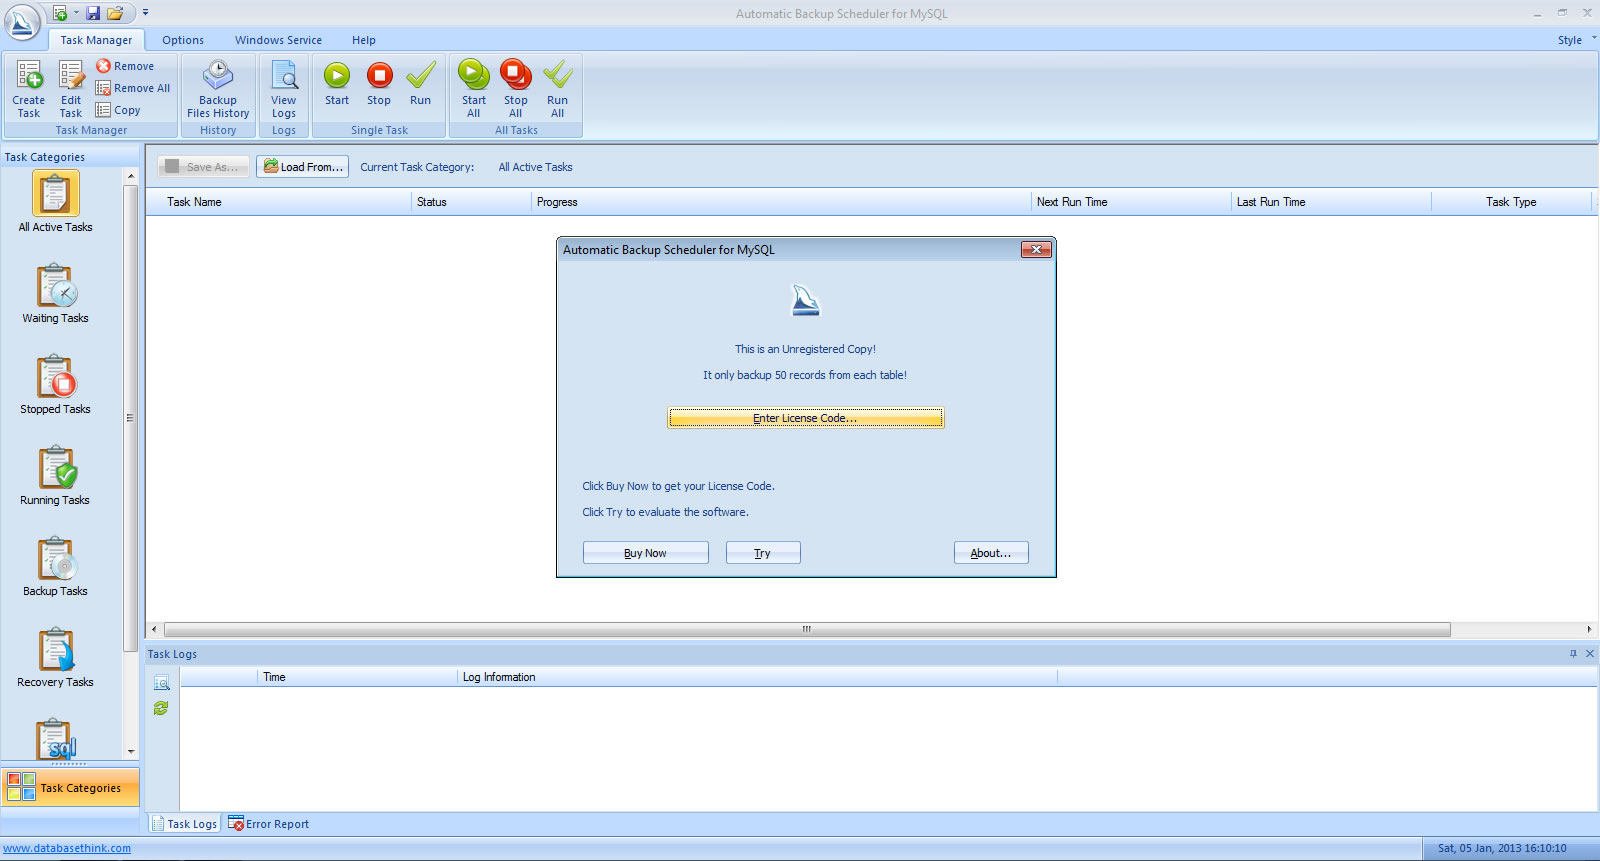
Task: Click the Enter License Code button
Action: [805, 418]
